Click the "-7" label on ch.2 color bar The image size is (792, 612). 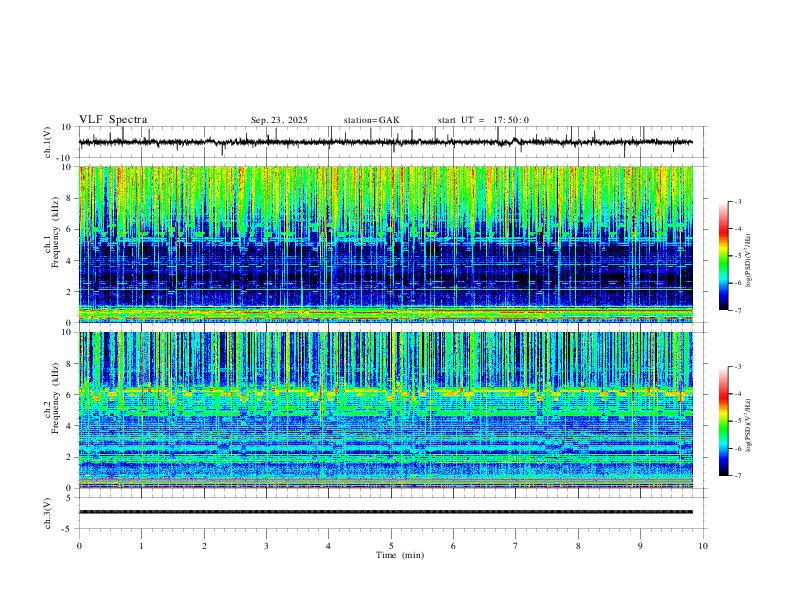coord(738,476)
